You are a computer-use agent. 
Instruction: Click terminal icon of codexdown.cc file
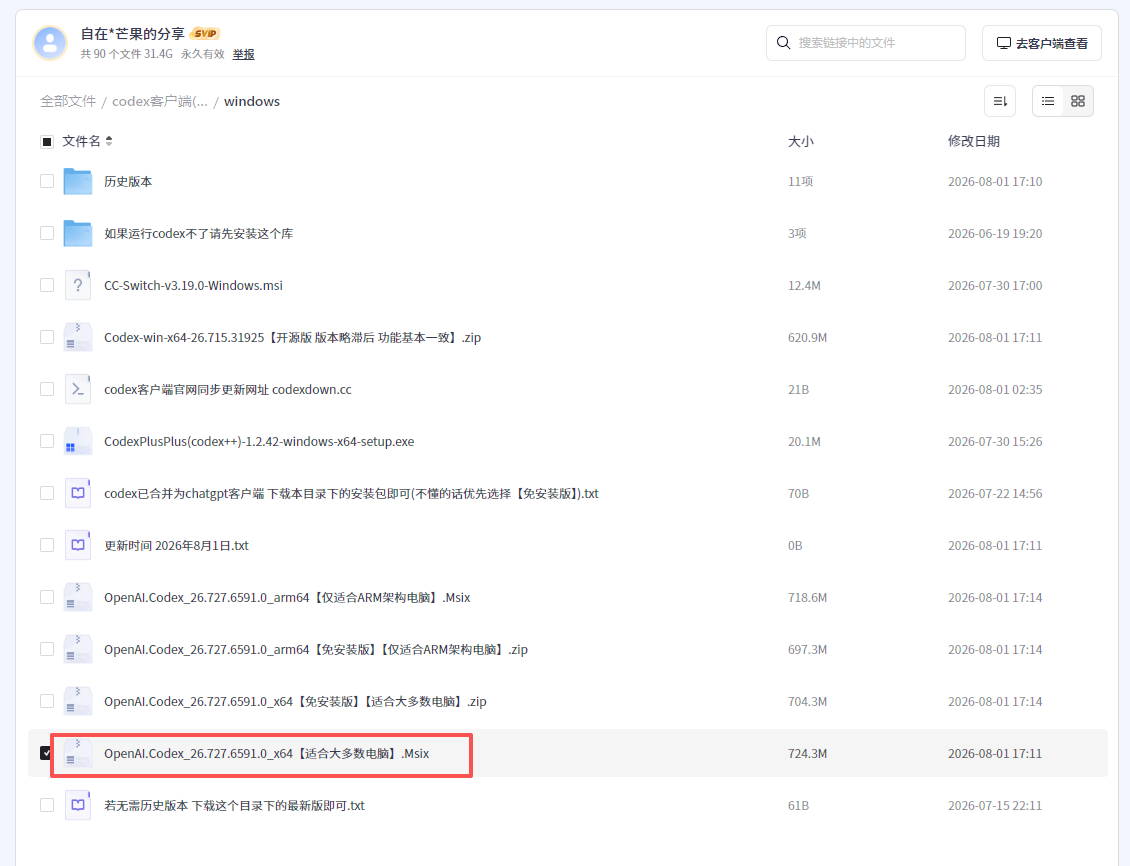coord(78,389)
